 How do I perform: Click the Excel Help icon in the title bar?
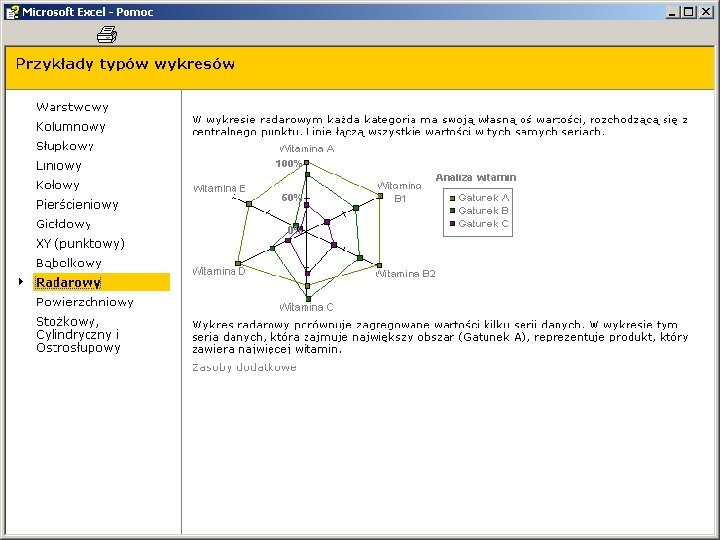coord(11,12)
